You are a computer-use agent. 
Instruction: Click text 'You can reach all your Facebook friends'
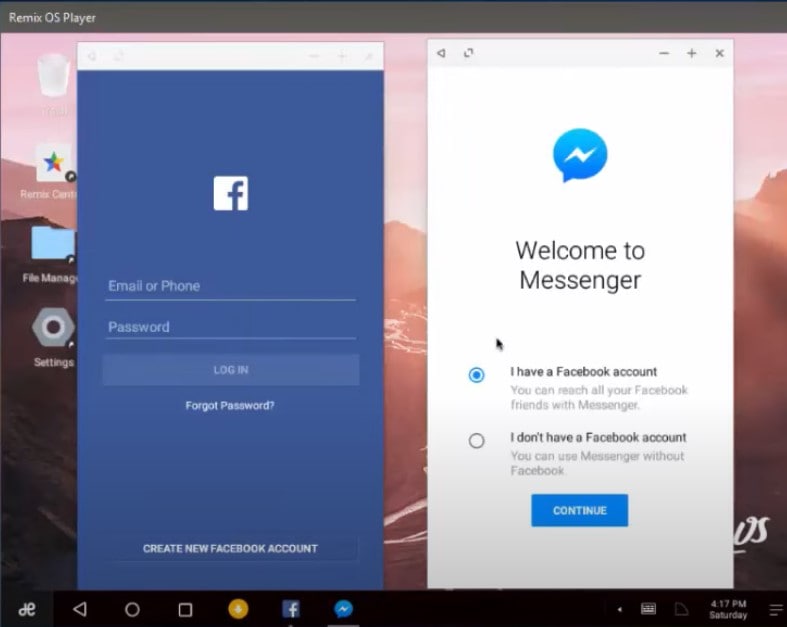point(599,398)
